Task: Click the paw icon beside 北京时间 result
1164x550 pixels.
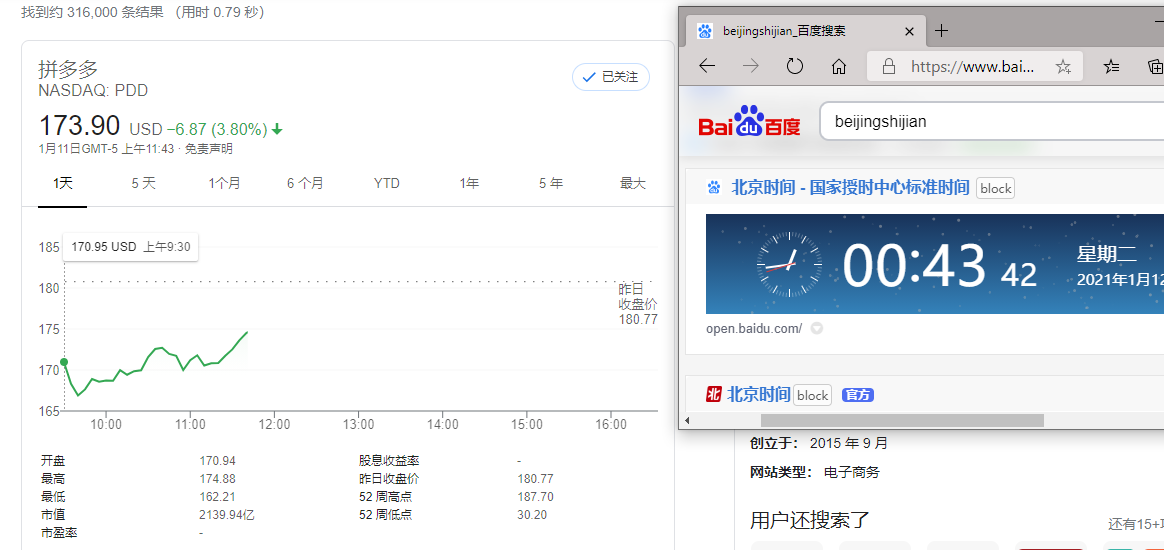Action: pos(714,188)
